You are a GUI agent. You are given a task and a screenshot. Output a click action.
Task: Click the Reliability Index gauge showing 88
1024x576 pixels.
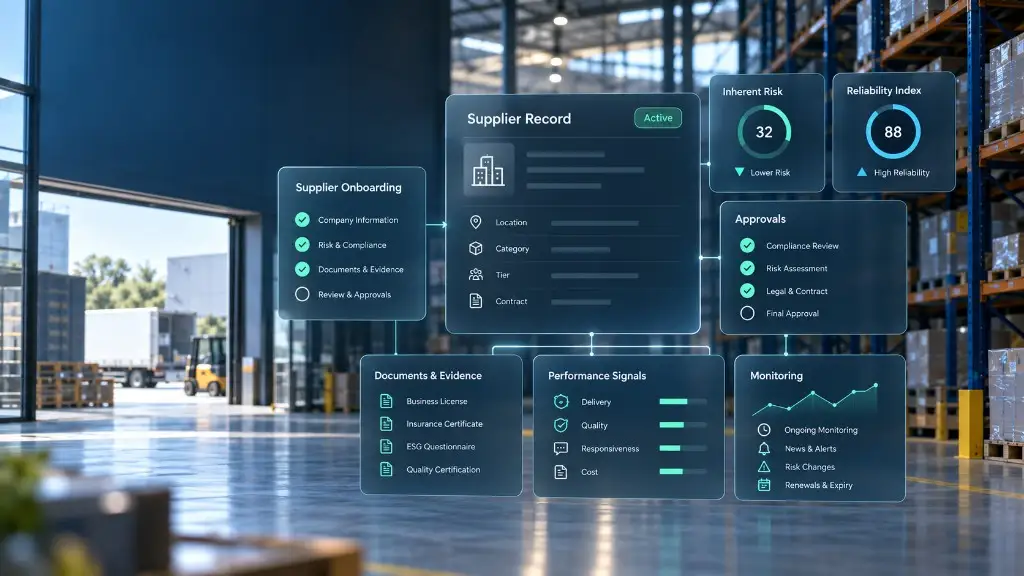point(893,132)
